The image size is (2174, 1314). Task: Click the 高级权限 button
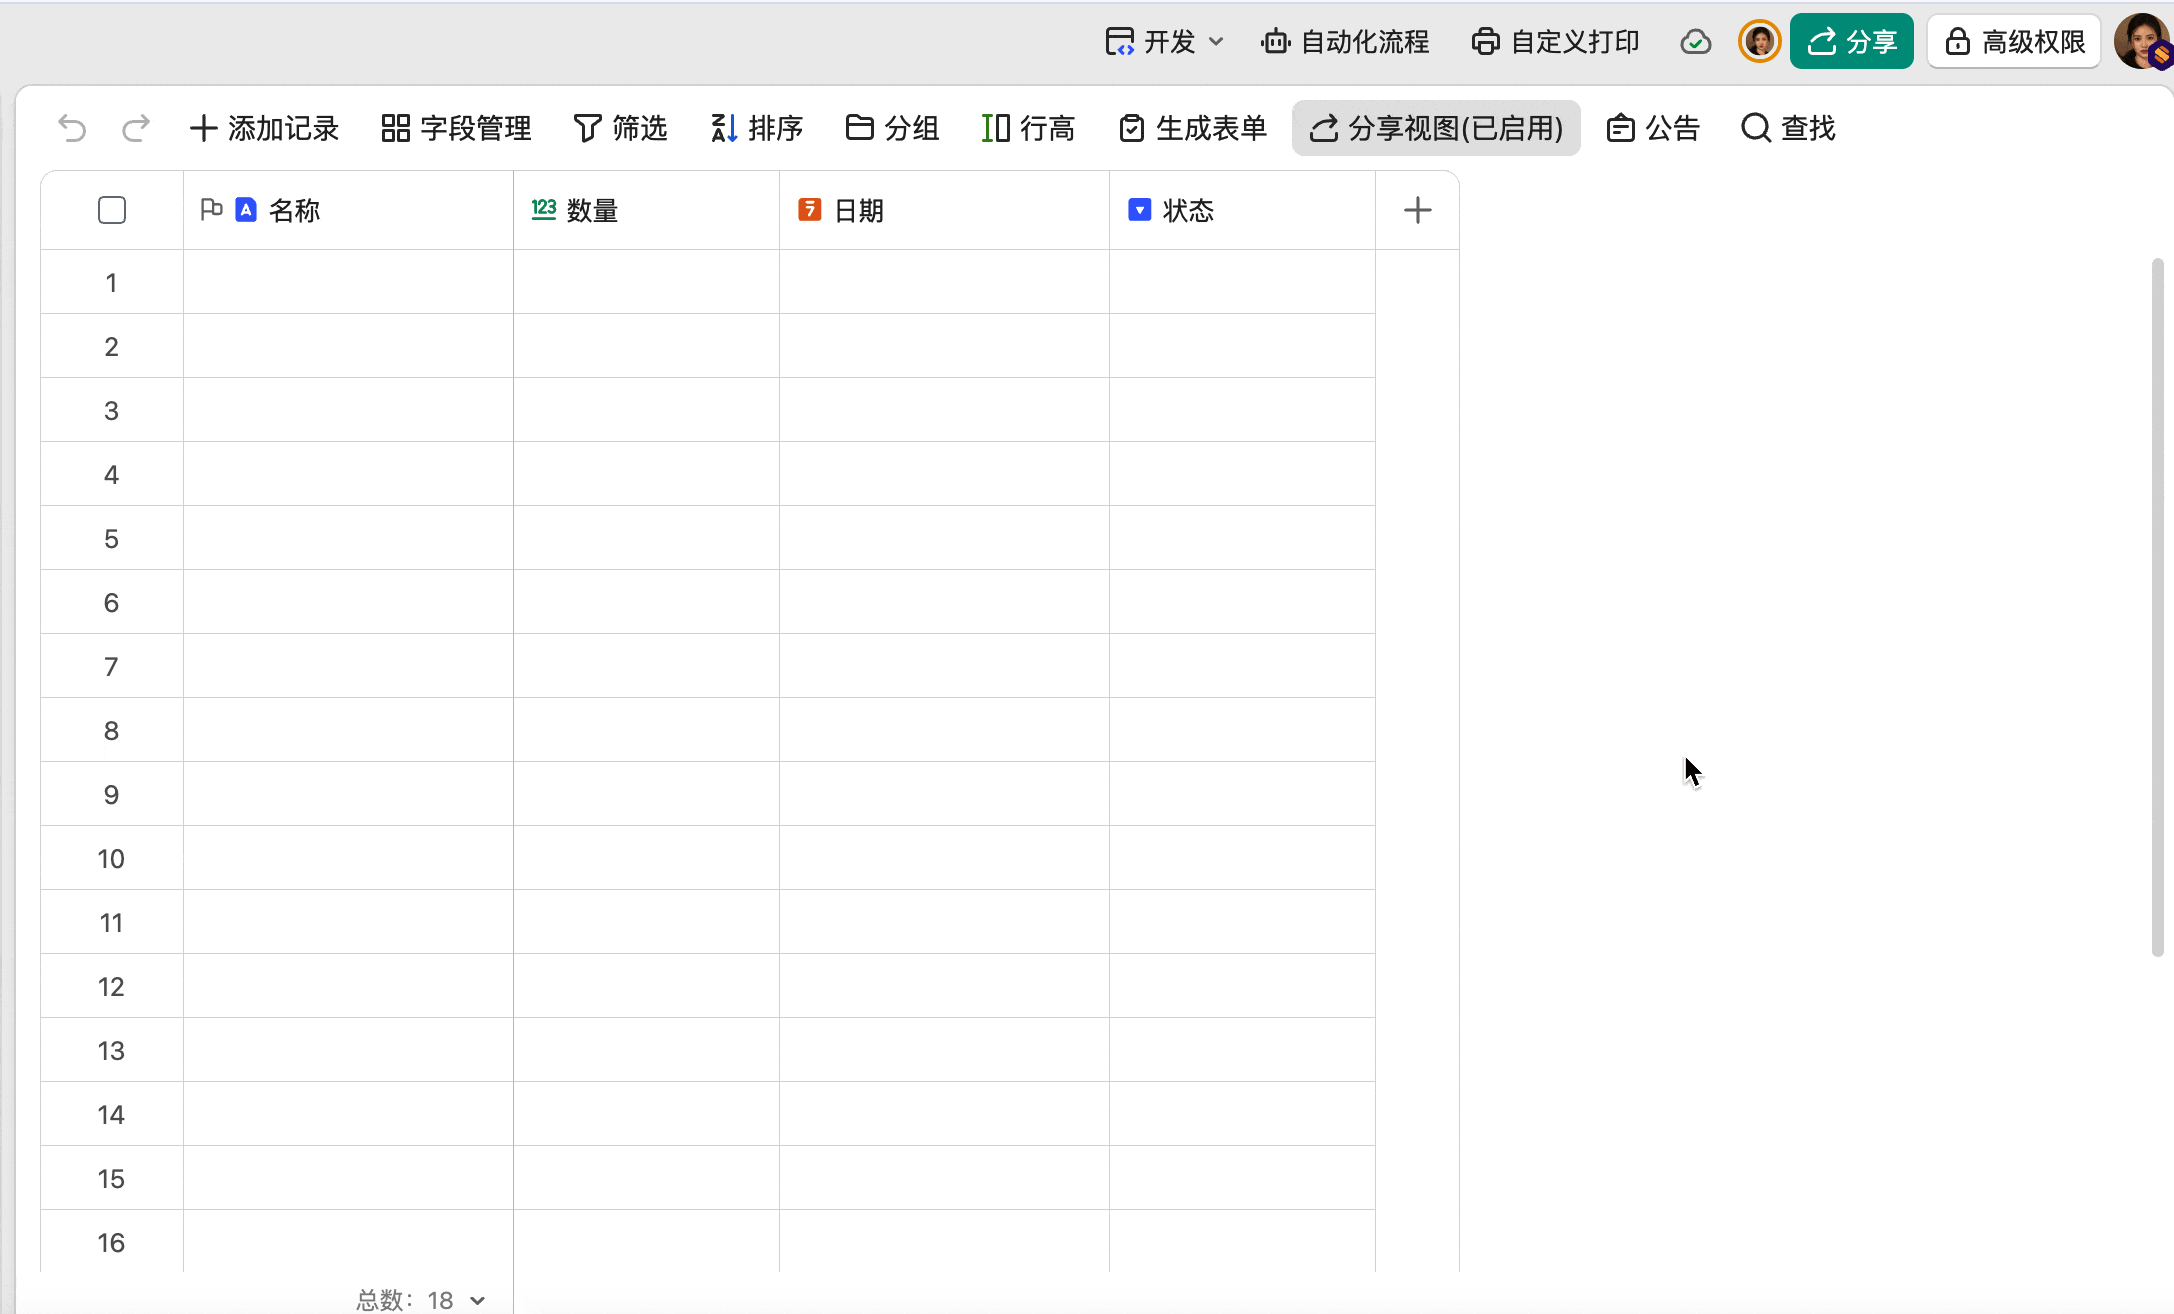click(2014, 42)
